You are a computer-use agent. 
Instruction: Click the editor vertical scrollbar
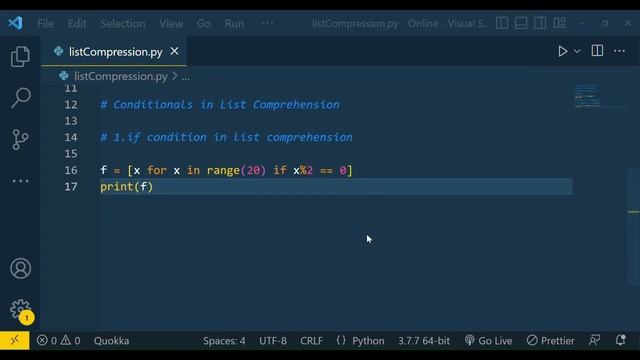633,227
